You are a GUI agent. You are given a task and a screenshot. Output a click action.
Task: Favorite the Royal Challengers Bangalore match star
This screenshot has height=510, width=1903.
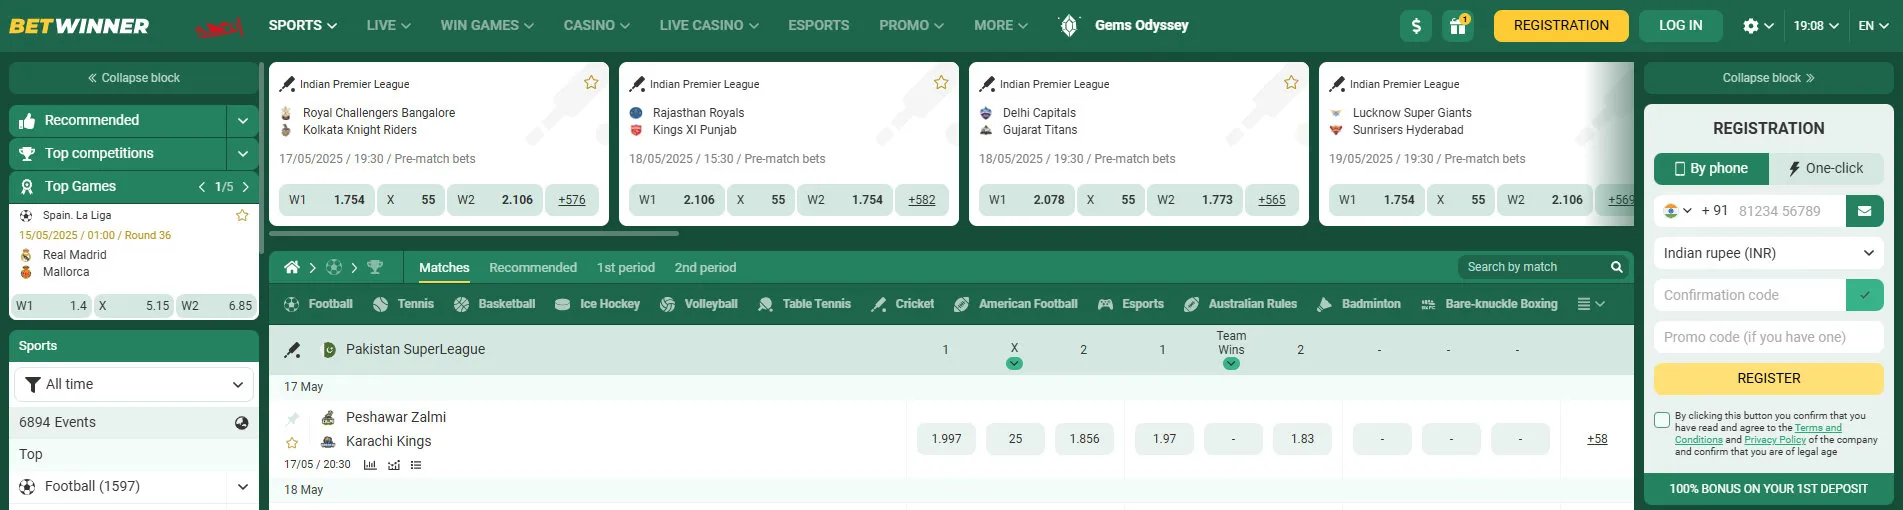591,83
